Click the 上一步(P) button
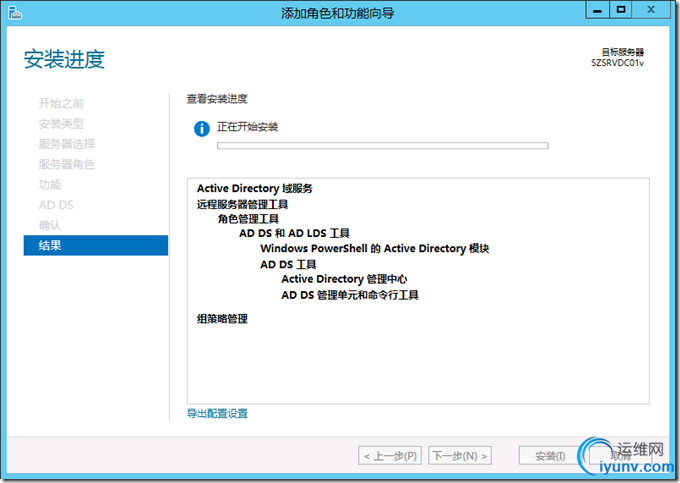 390,456
